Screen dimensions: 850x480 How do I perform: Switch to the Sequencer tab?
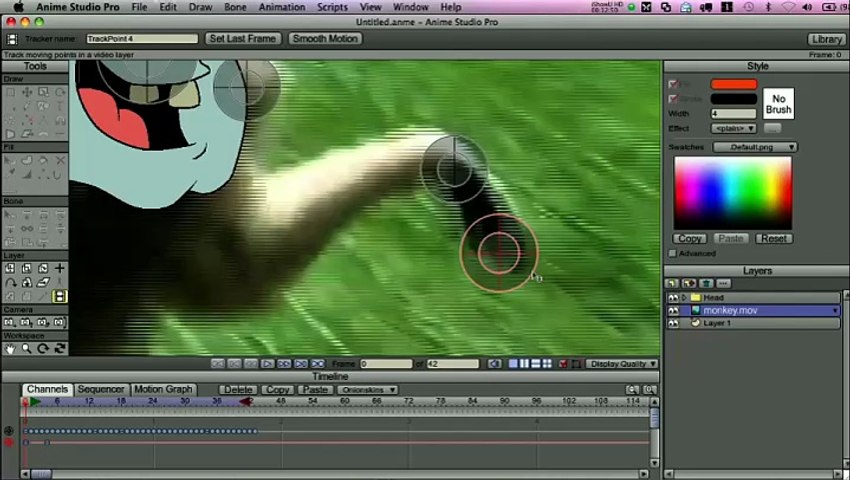101,389
